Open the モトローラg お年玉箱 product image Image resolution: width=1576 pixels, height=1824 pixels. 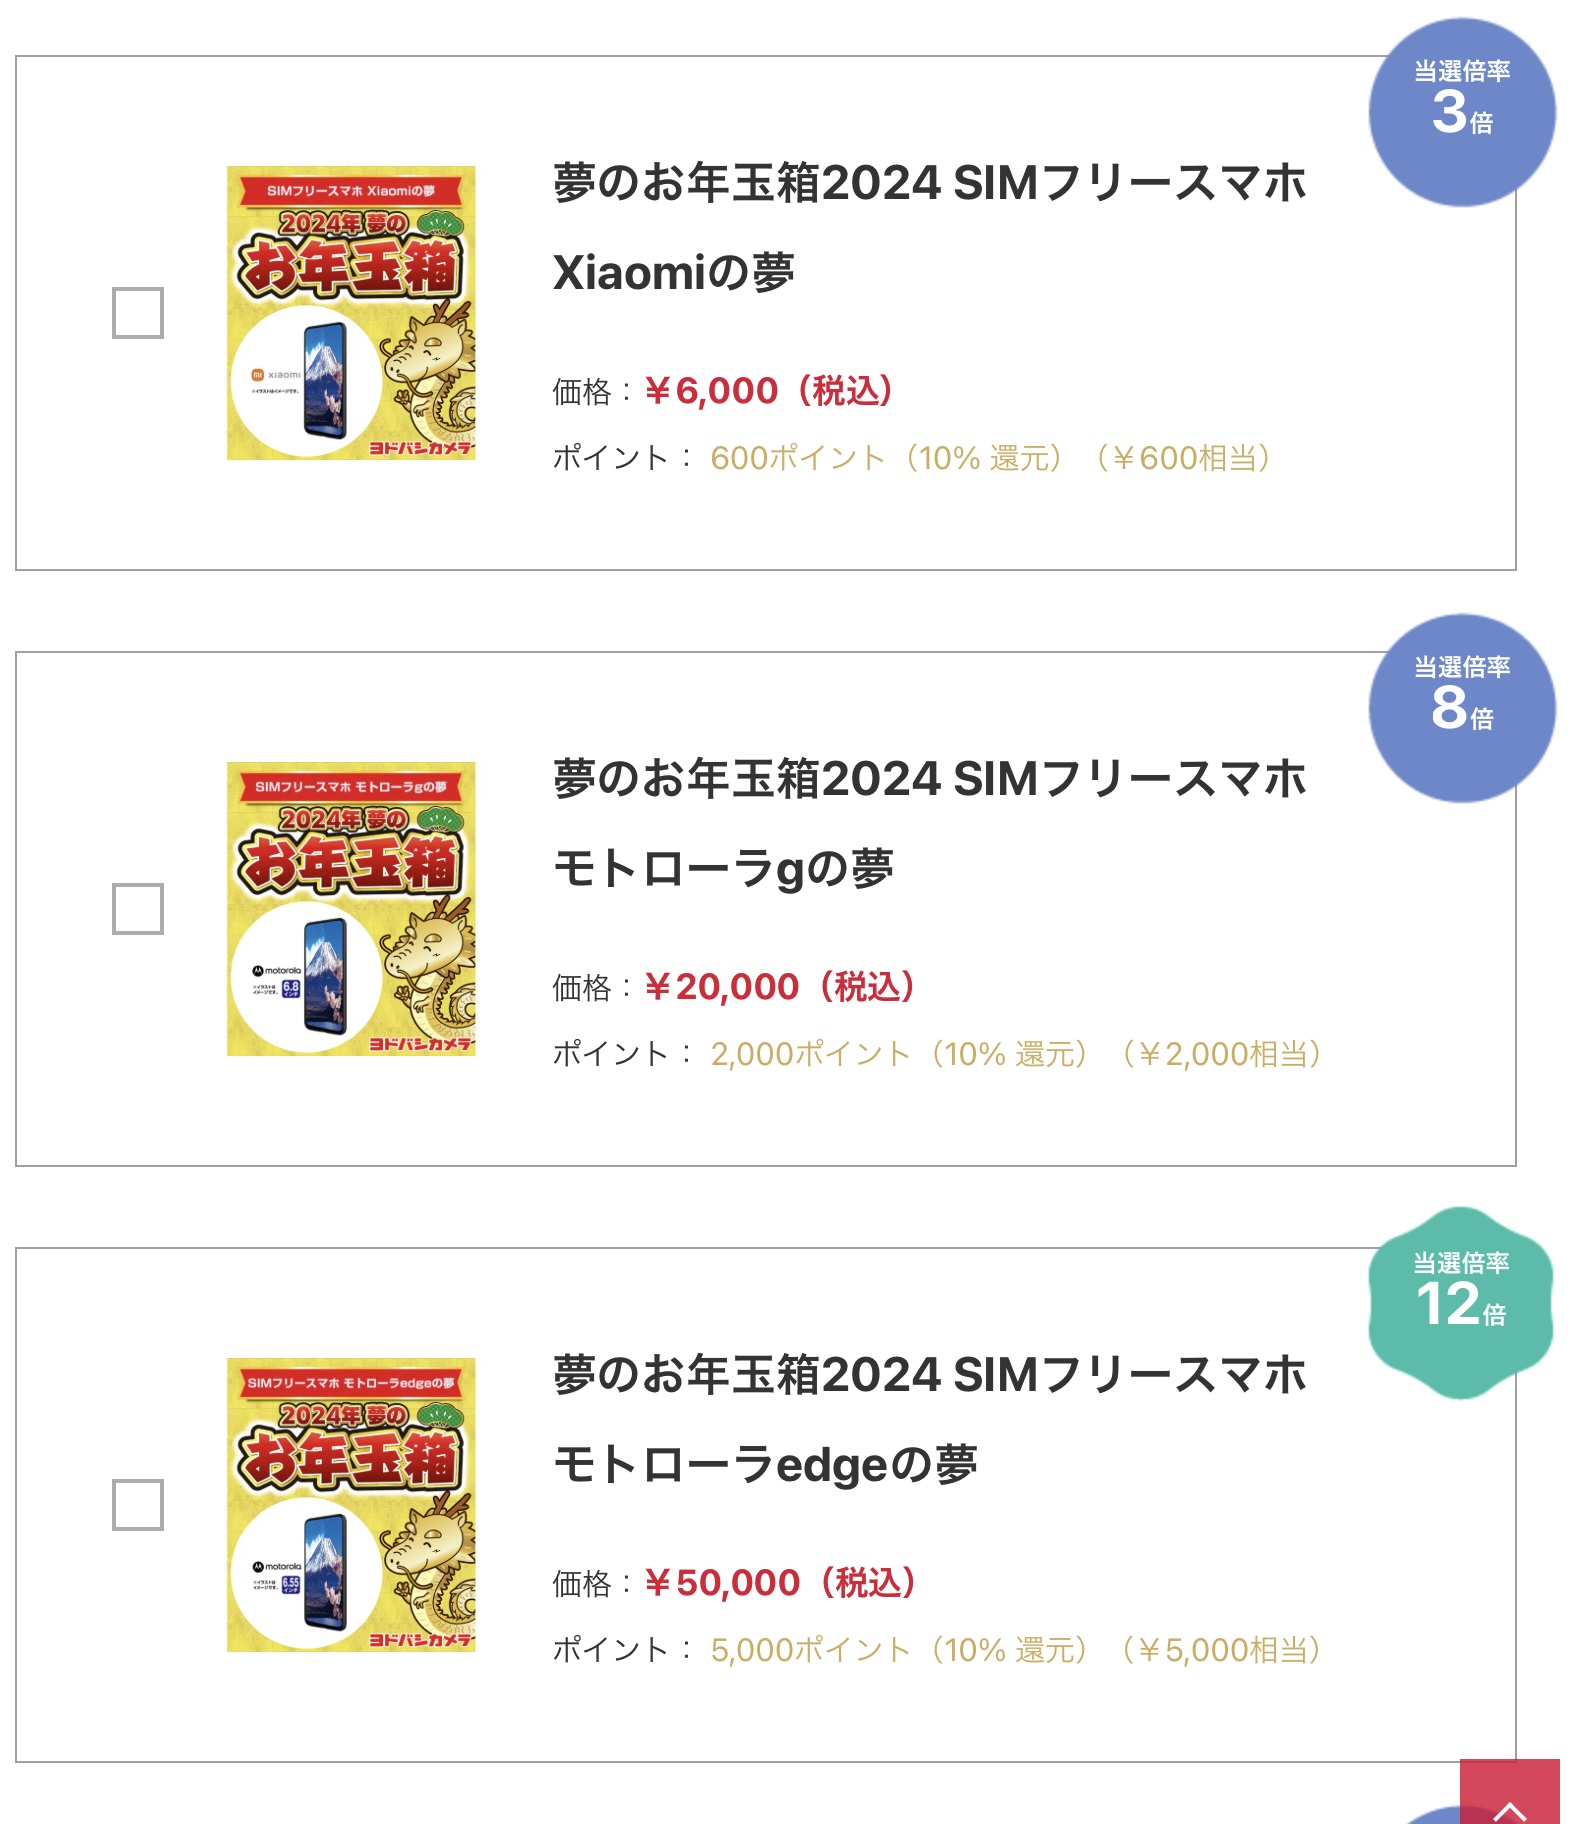tap(351, 909)
